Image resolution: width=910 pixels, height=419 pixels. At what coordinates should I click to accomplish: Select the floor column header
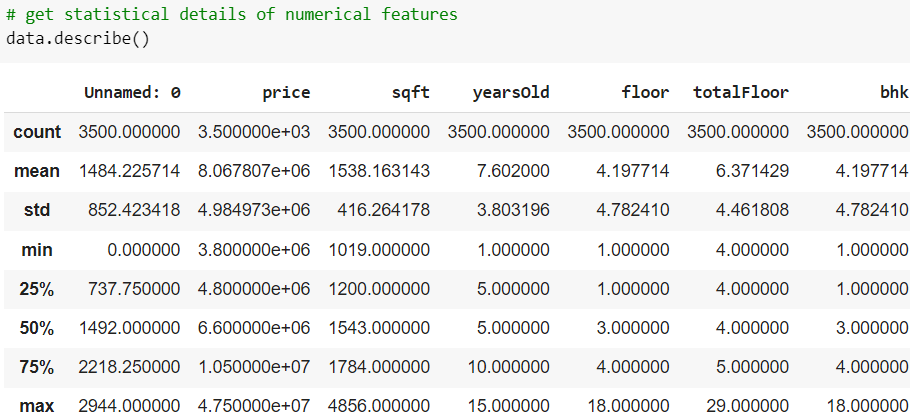(x=645, y=92)
